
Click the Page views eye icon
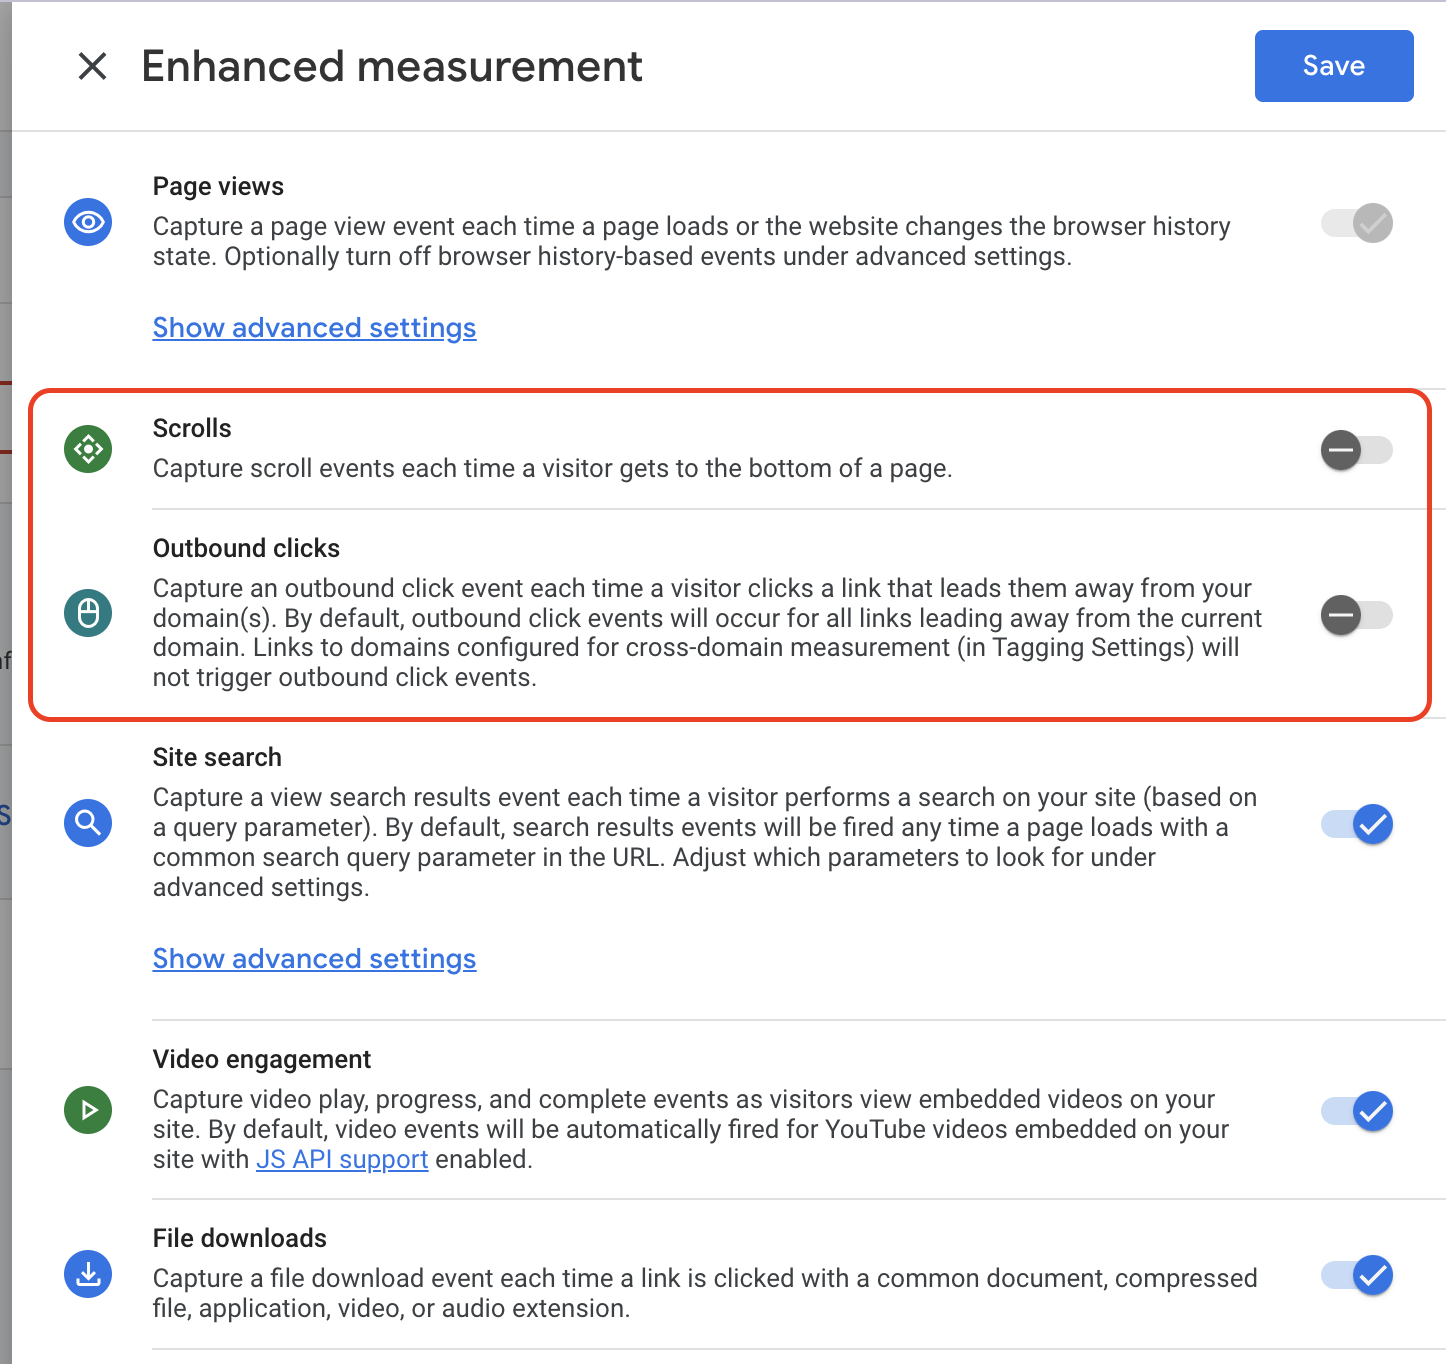point(88,222)
